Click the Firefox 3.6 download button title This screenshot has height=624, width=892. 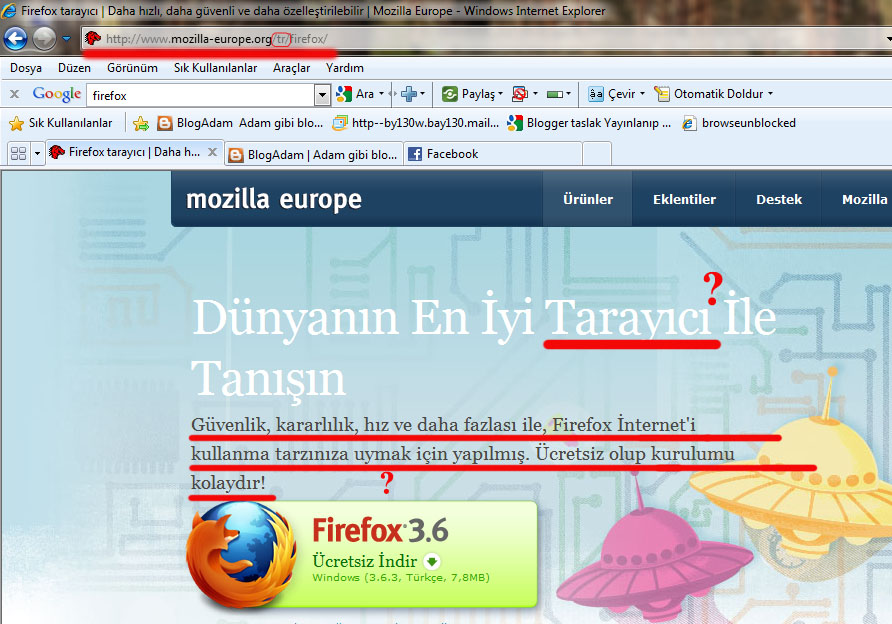click(380, 530)
